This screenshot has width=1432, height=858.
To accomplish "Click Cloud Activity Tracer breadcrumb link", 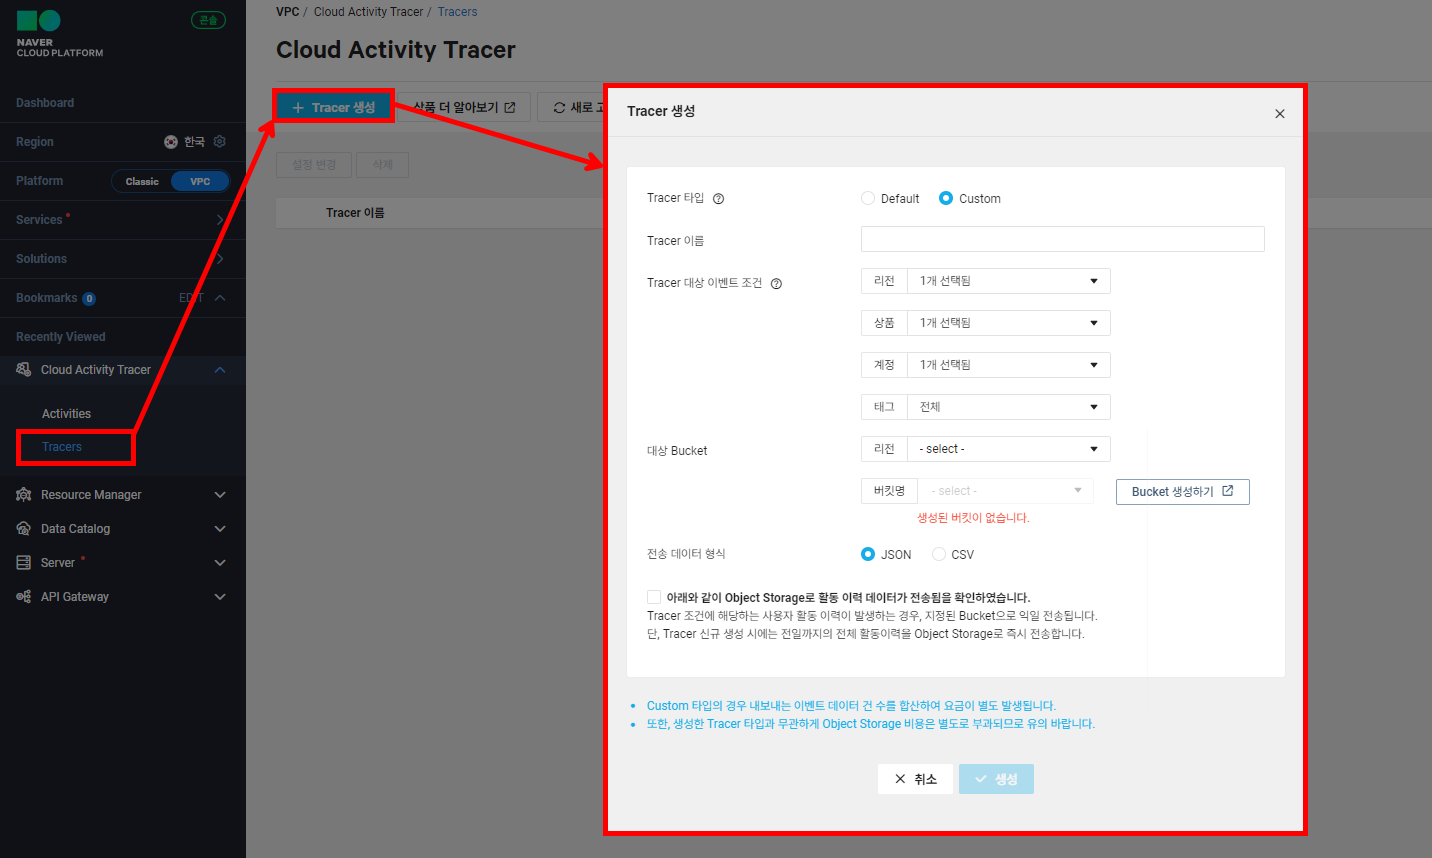I will point(368,12).
